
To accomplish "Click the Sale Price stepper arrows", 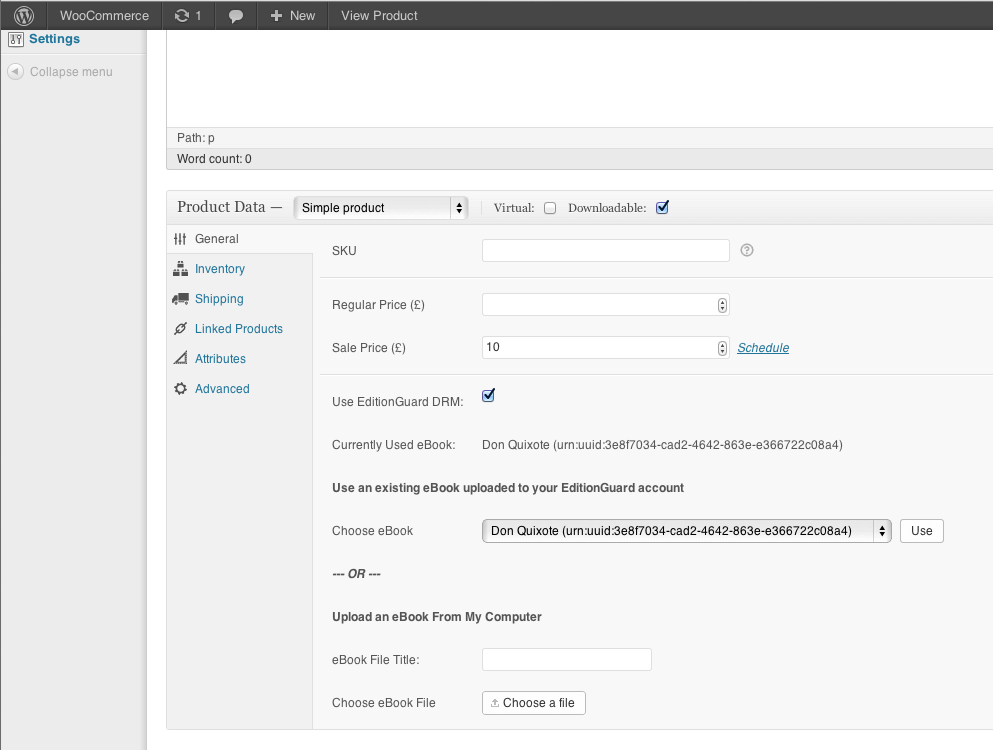I will point(722,348).
